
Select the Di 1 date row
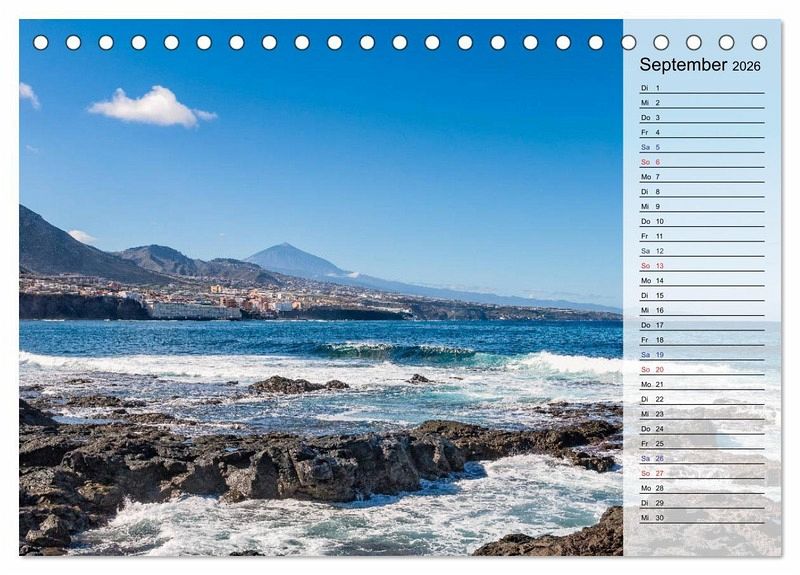(701, 88)
